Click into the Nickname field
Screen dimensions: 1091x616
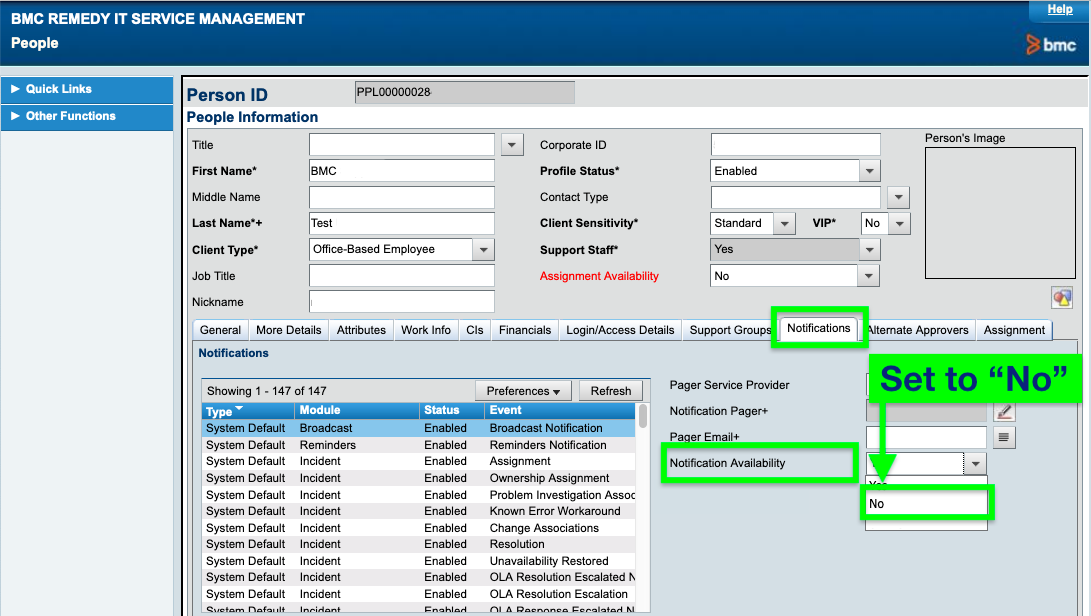pyautogui.click(x=401, y=302)
